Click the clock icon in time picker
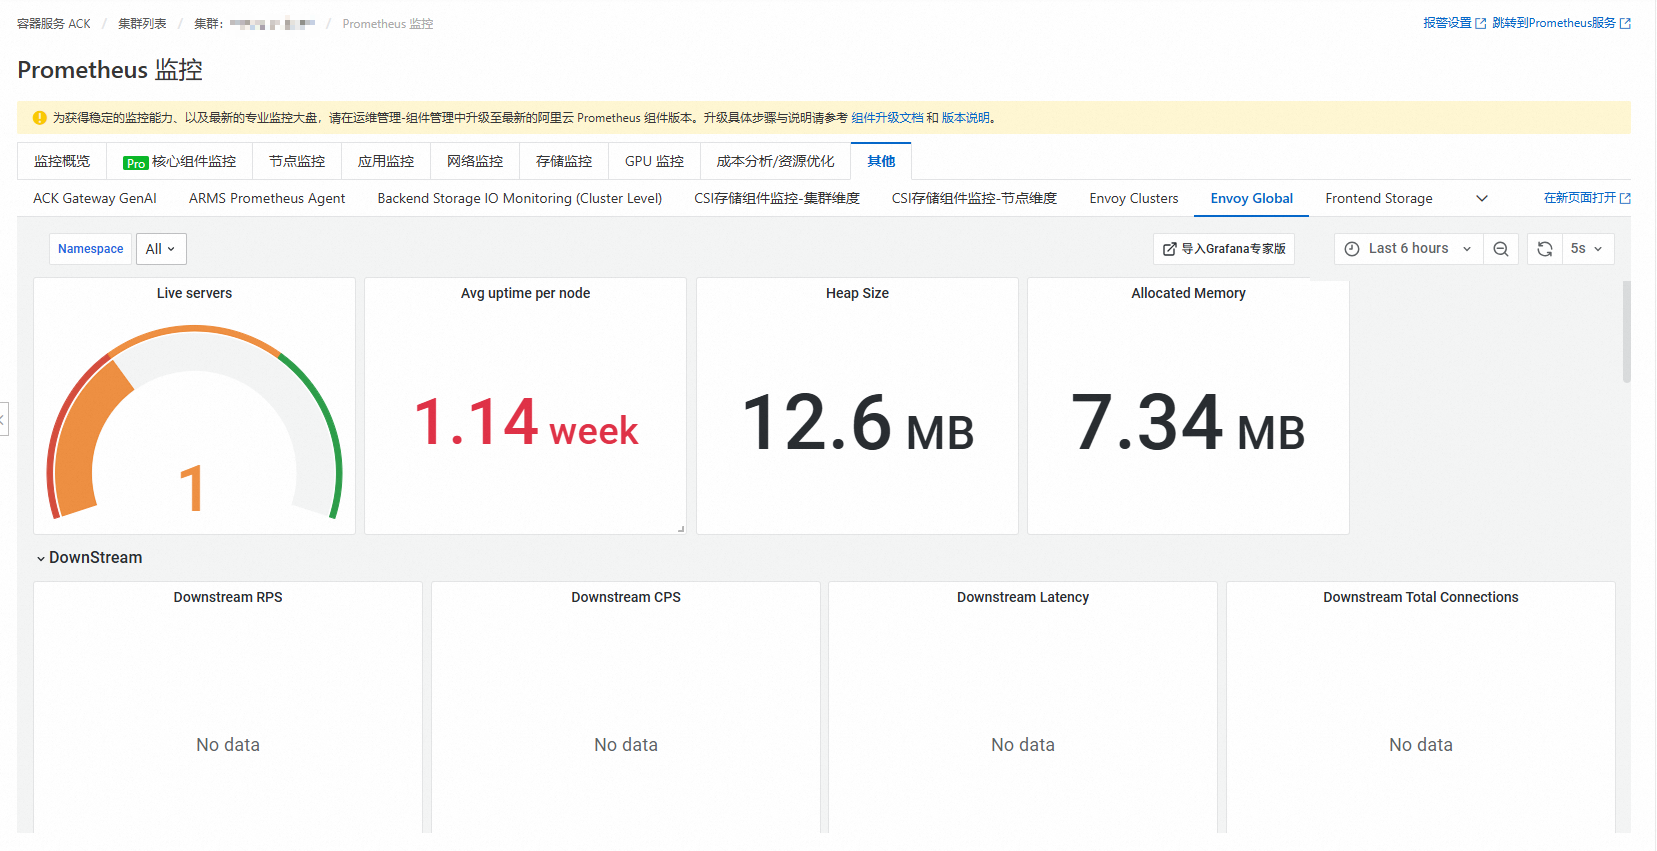 (1352, 249)
